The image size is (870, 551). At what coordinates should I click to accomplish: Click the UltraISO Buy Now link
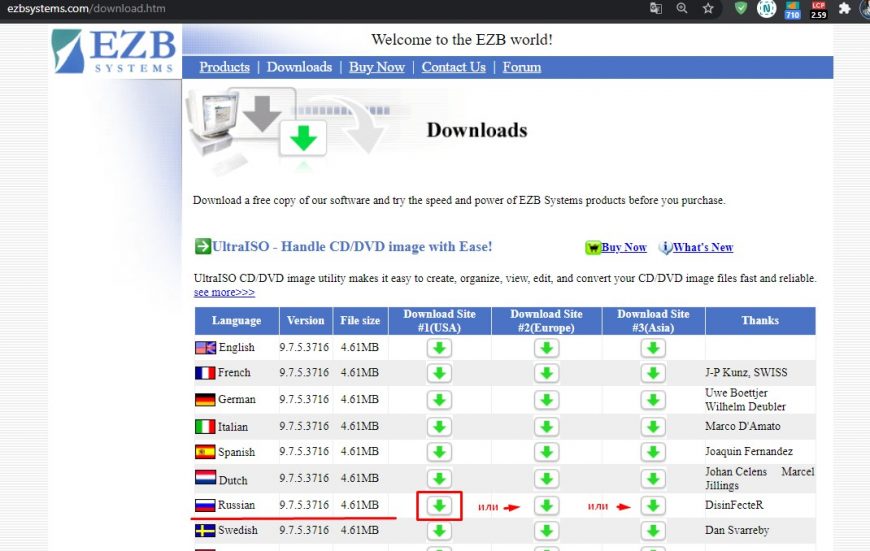624,247
